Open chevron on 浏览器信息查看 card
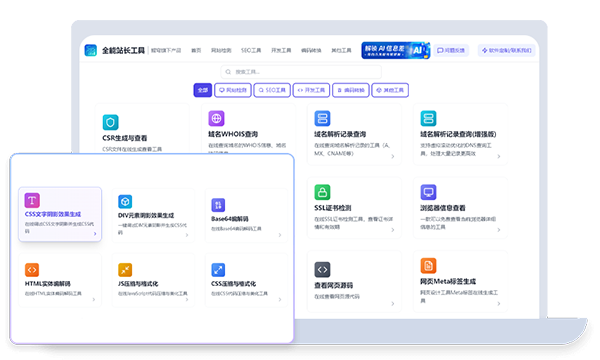The height and width of the screenshot is (360, 600). point(499,230)
